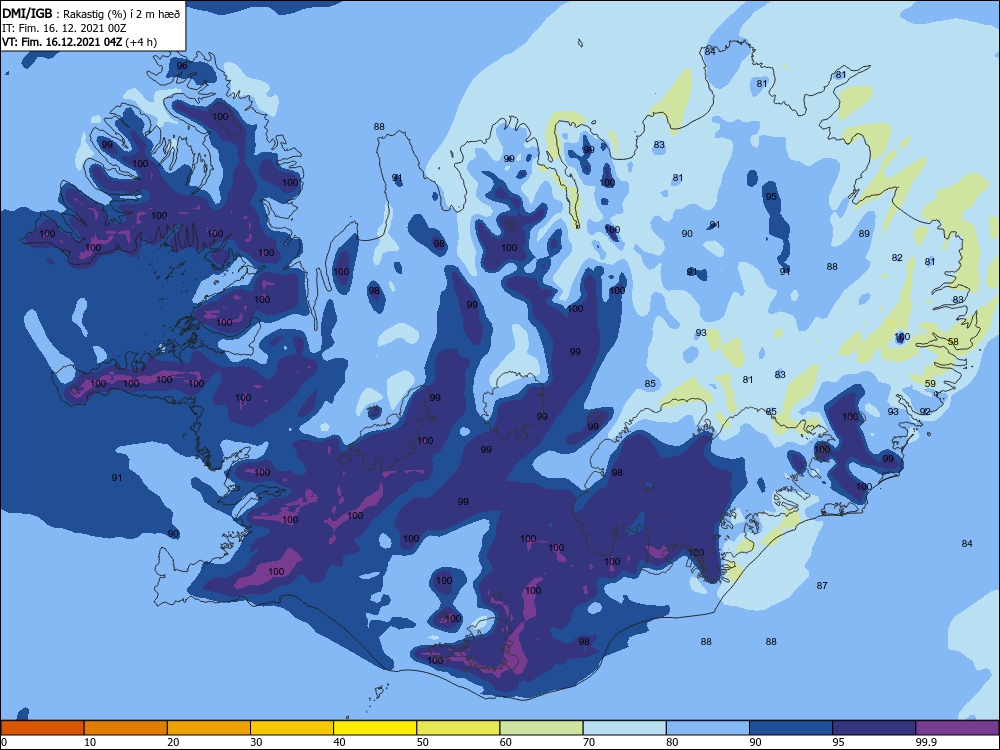Image resolution: width=1000 pixels, height=750 pixels.
Task: Select the golden 30–40 legend swatch
Action: [292, 728]
